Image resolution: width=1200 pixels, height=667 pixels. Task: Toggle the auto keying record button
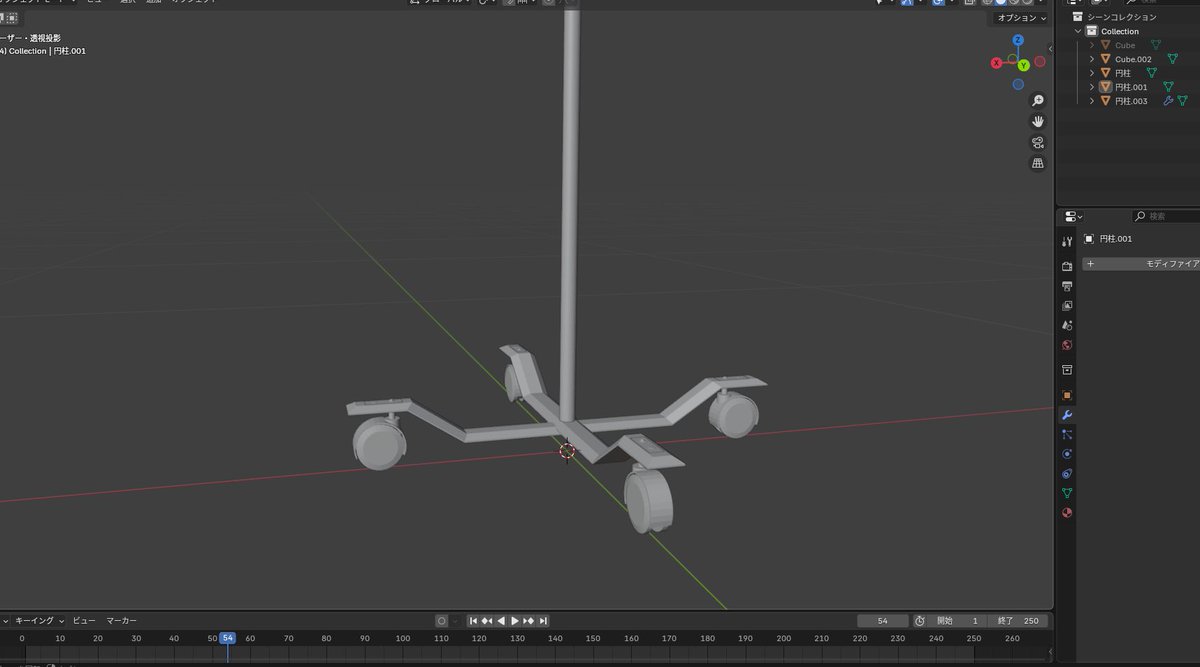click(x=441, y=621)
